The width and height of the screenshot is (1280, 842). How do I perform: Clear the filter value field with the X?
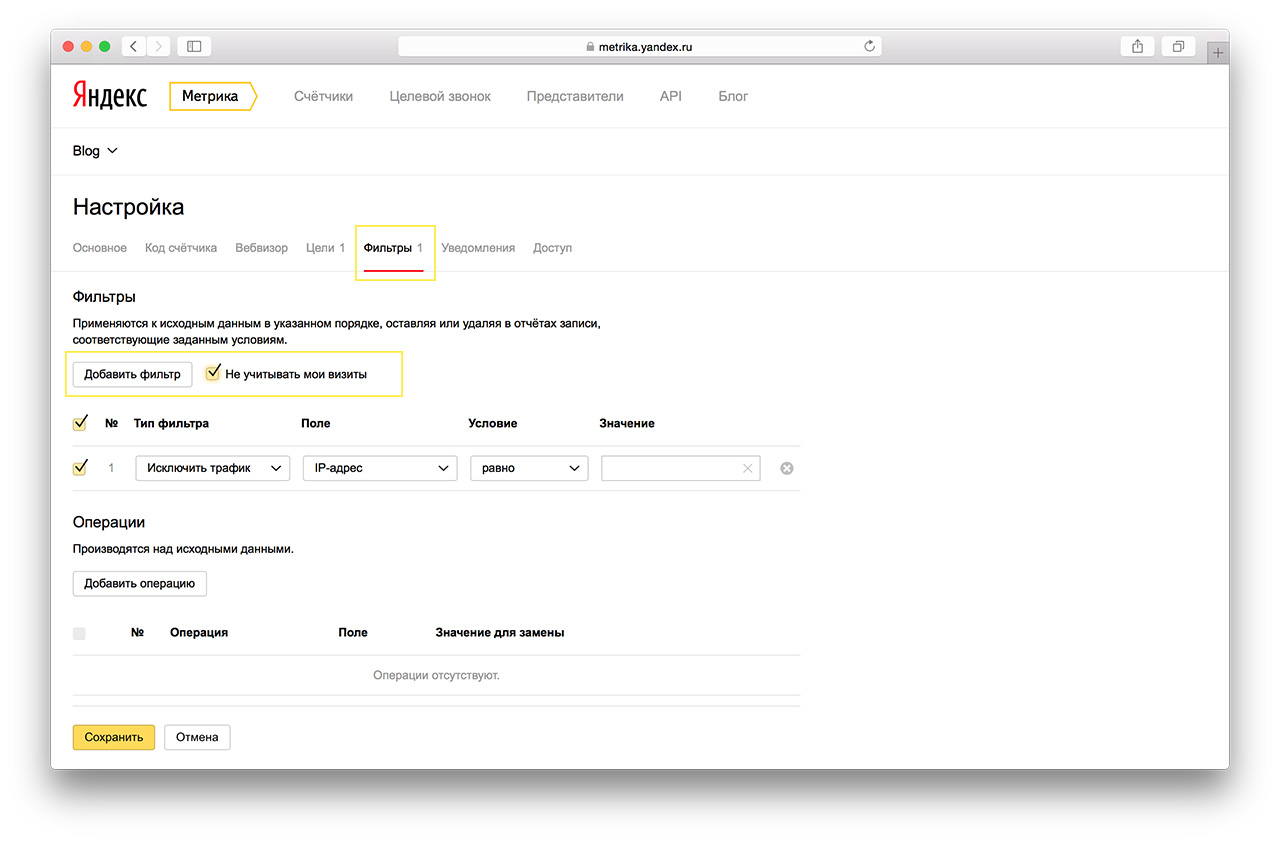point(747,468)
